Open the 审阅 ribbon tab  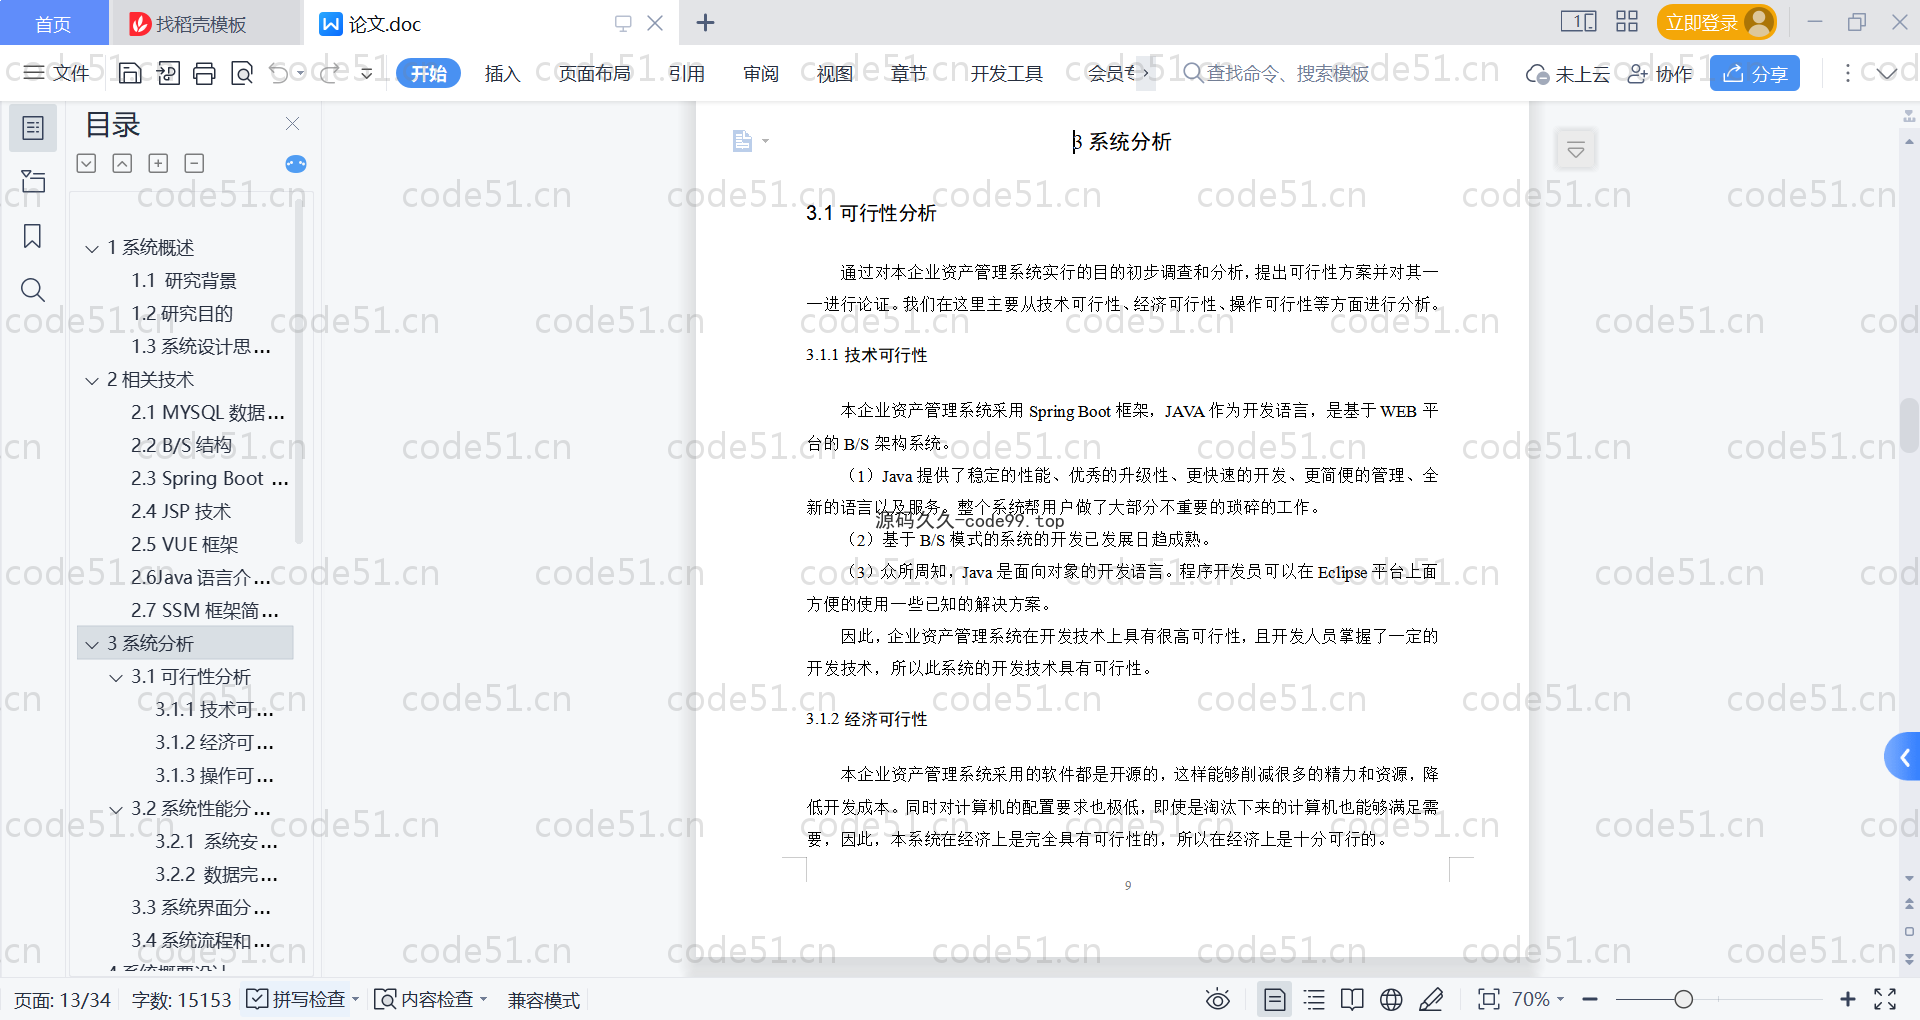(761, 73)
